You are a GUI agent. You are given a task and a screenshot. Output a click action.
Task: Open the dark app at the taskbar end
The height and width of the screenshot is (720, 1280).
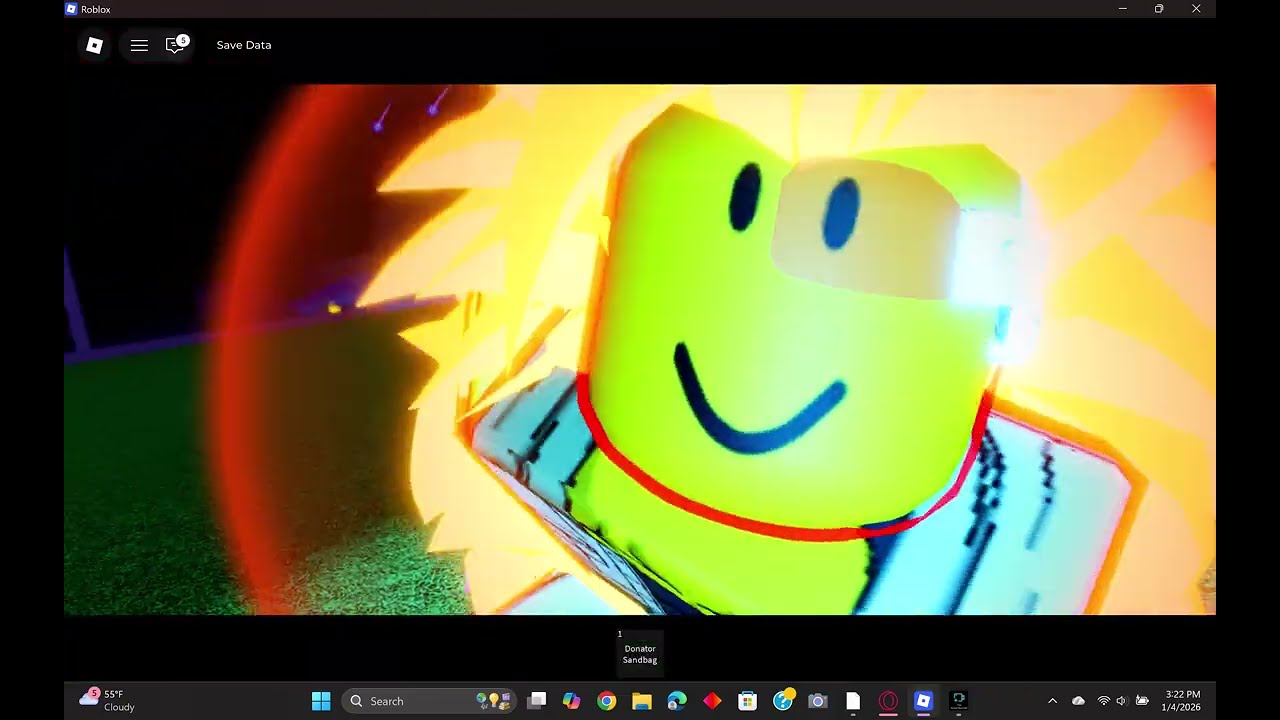[958, 701]
